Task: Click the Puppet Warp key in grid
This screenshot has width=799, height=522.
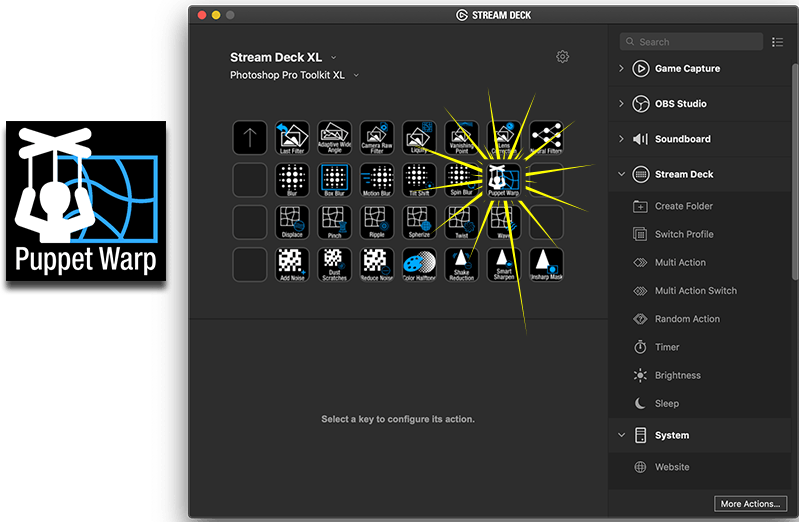Action: click(x=503, y=180)
